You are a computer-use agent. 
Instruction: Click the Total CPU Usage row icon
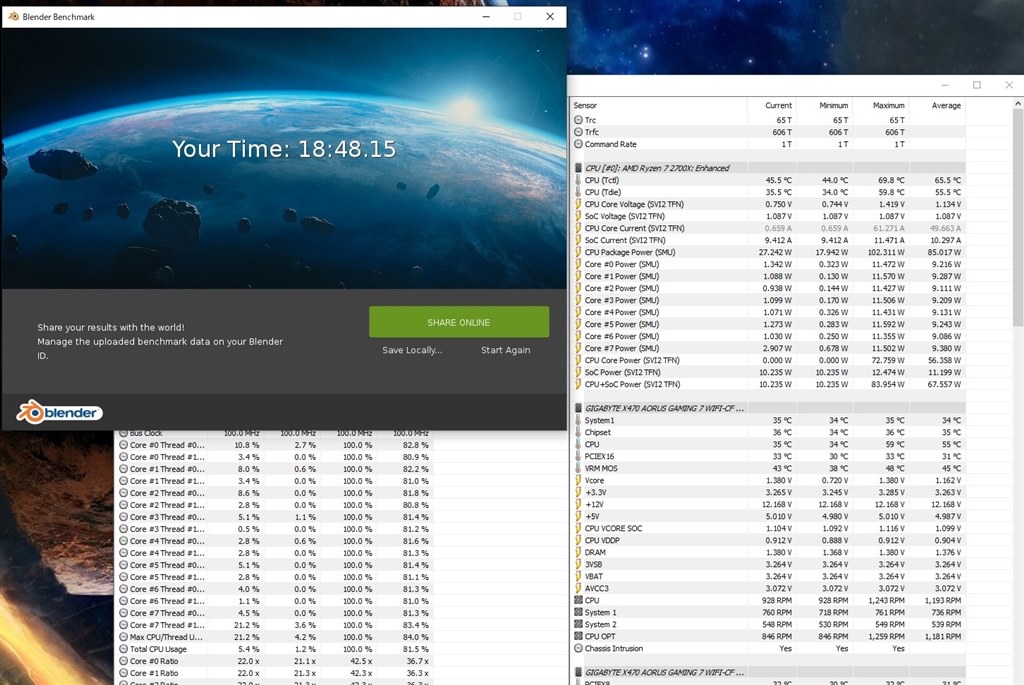(x=123, y=649)
